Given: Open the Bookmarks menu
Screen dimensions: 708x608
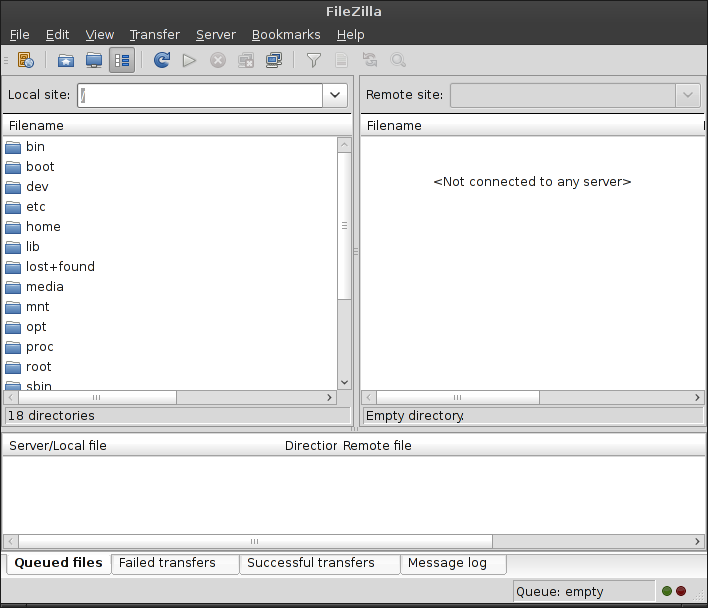Looking at the screenshot, I should (286, 35).
